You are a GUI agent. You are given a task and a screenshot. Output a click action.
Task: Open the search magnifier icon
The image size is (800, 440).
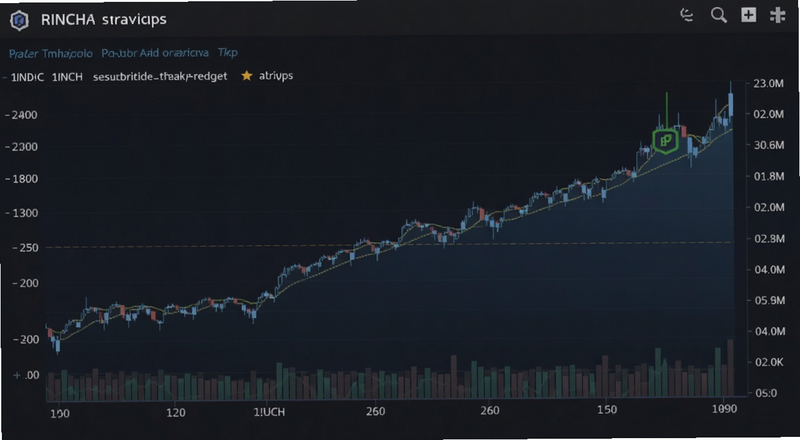719,16
